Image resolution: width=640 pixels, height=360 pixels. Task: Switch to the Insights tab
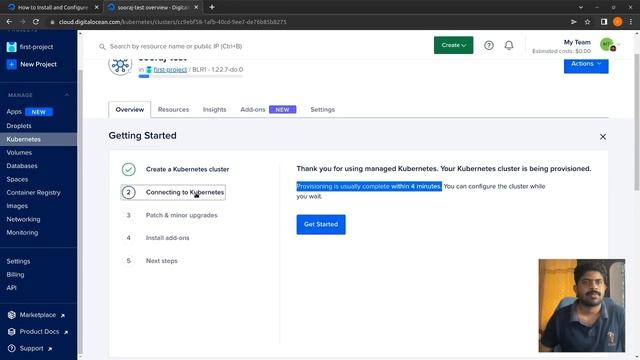pyautogui.click(x=214, y=110)
